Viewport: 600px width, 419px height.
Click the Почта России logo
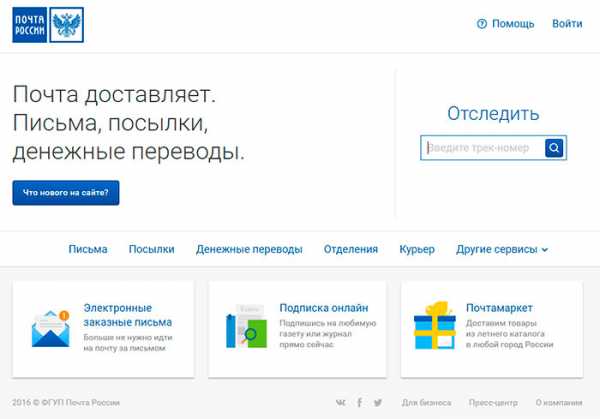29,25
